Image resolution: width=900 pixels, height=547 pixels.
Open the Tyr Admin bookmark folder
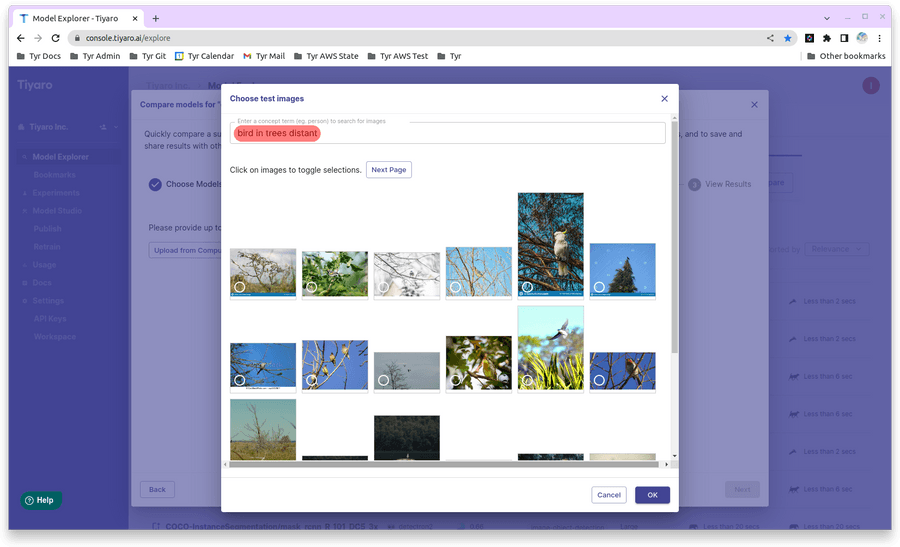coord(95,56)
